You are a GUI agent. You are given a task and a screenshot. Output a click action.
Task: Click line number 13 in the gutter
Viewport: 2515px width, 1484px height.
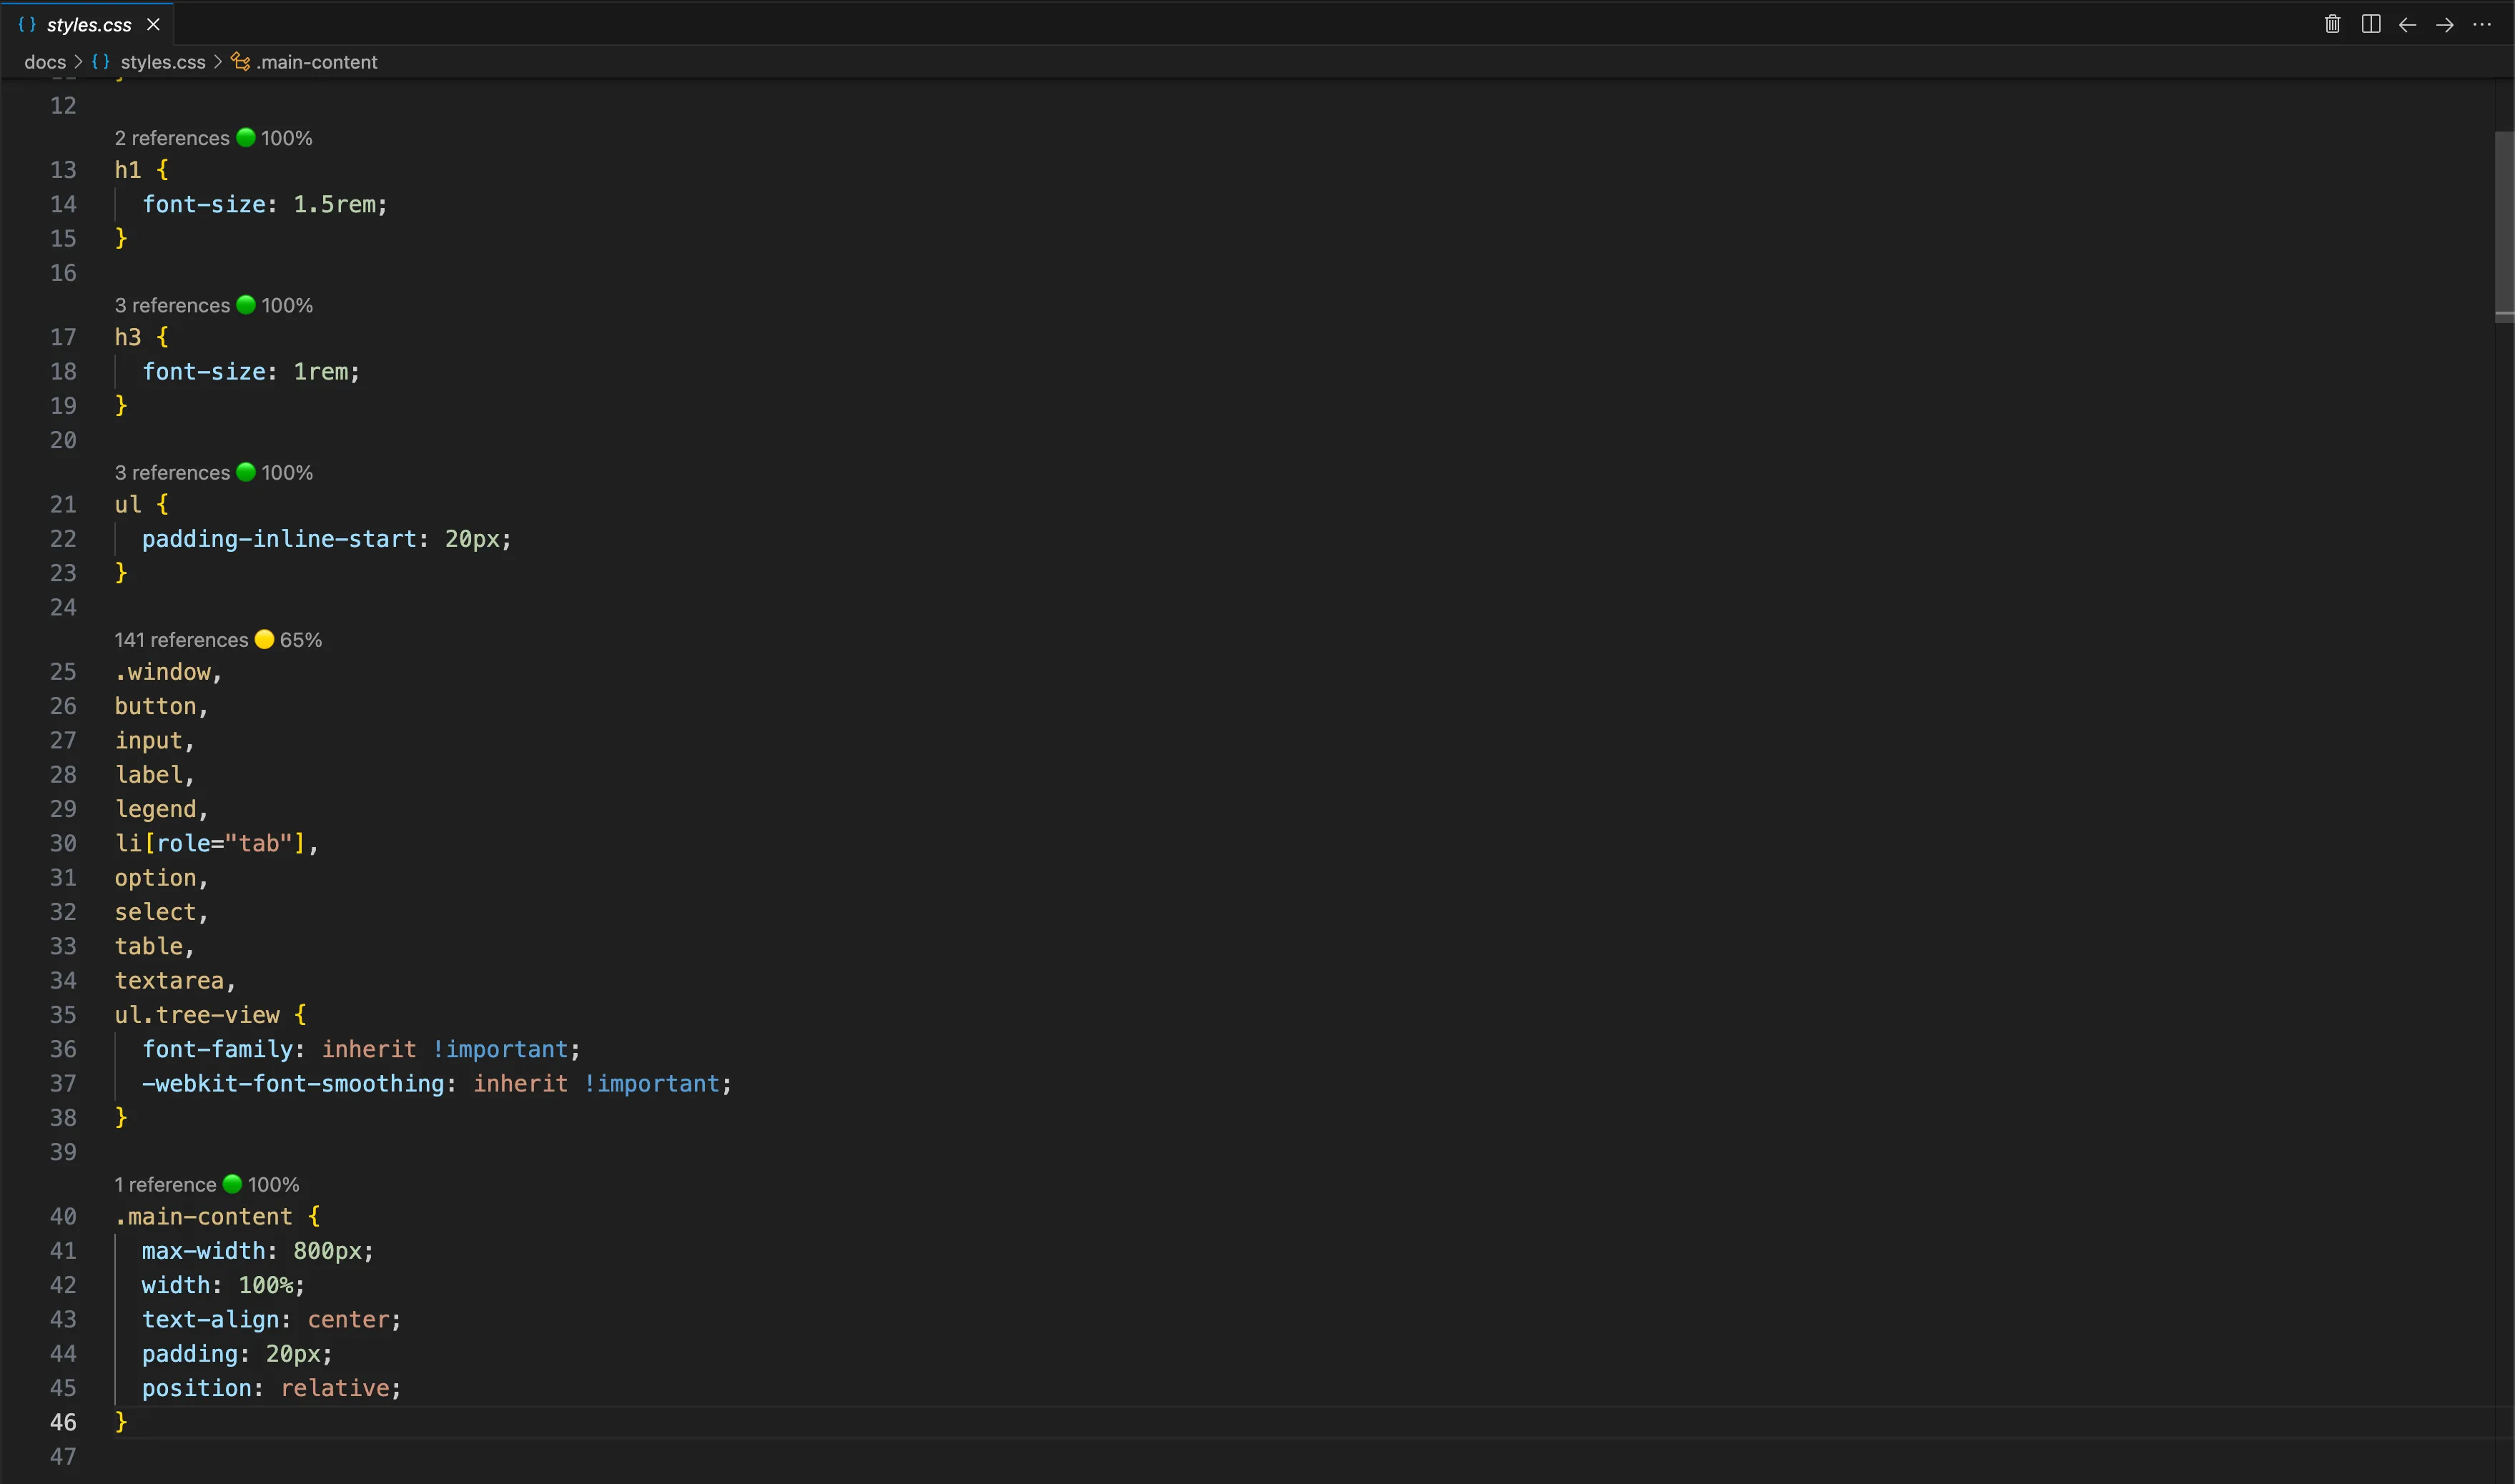63,170
